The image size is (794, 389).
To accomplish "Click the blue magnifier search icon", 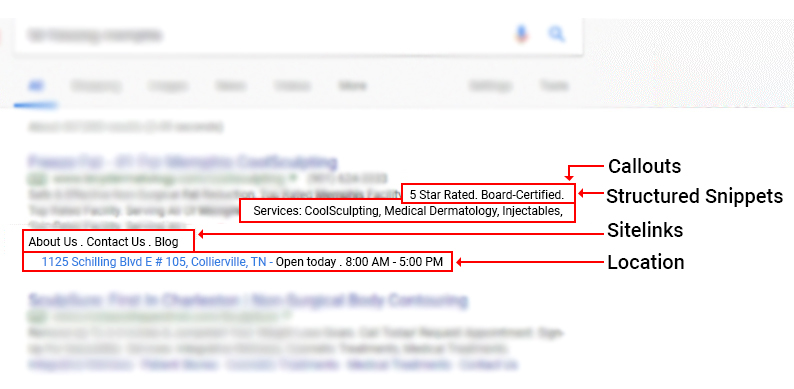I will tap(556, 34).
